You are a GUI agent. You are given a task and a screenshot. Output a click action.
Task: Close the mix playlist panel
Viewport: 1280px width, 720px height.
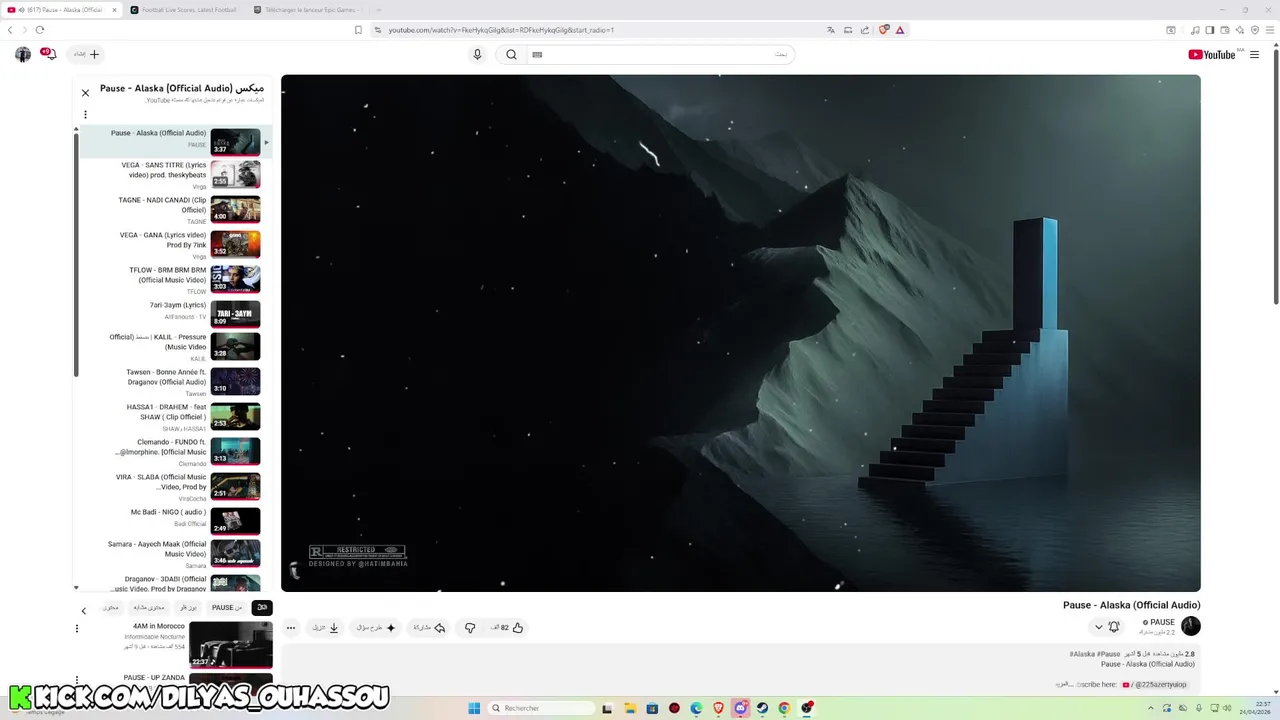tap(85, 93)
